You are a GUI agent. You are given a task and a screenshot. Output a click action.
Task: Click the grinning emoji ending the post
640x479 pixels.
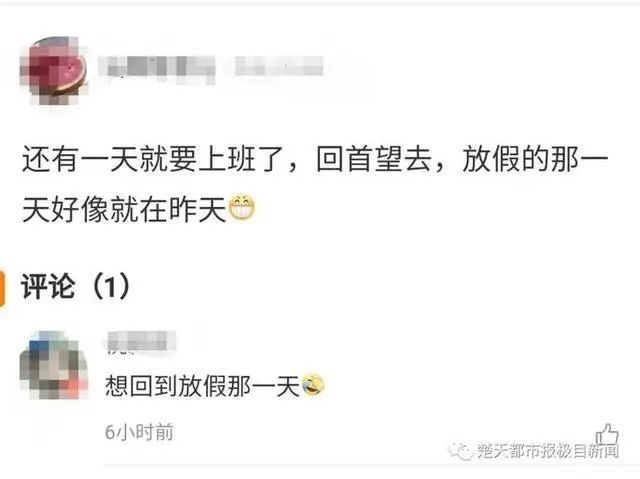[x=242, y=208]
